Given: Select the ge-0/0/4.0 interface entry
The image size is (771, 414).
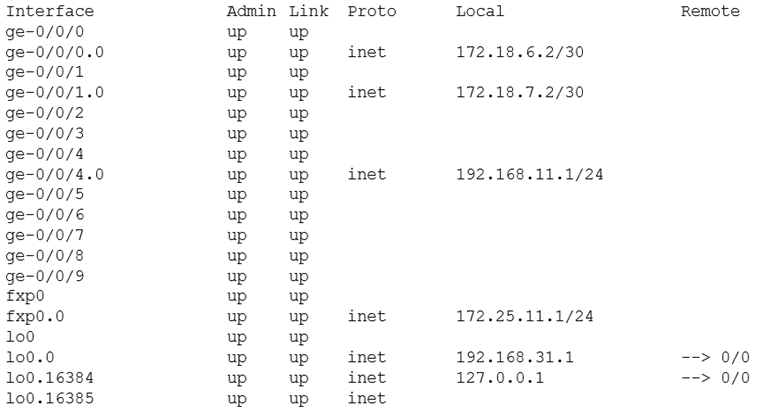Looking at the screenshot, I should [x=55, y=175].
